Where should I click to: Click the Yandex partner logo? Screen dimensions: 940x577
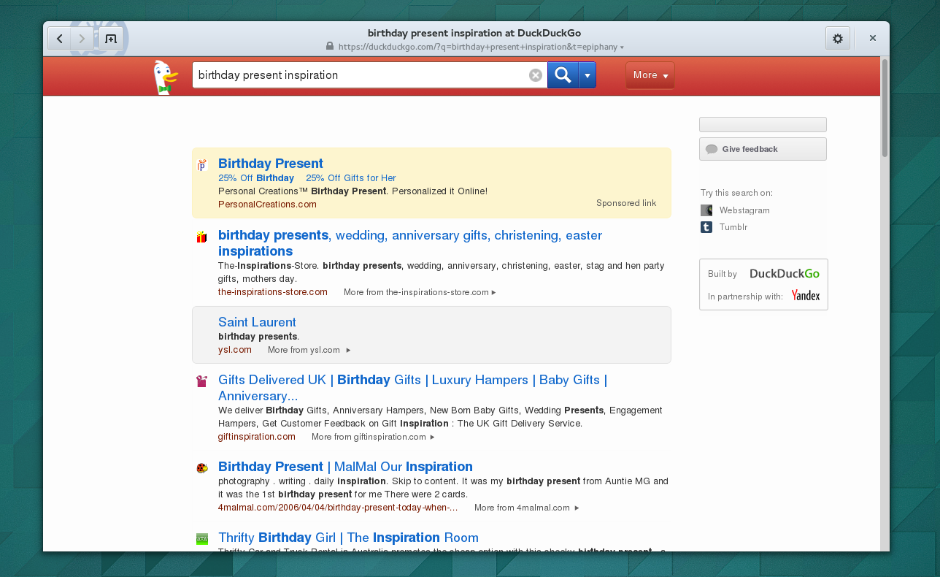pos(805,296)
